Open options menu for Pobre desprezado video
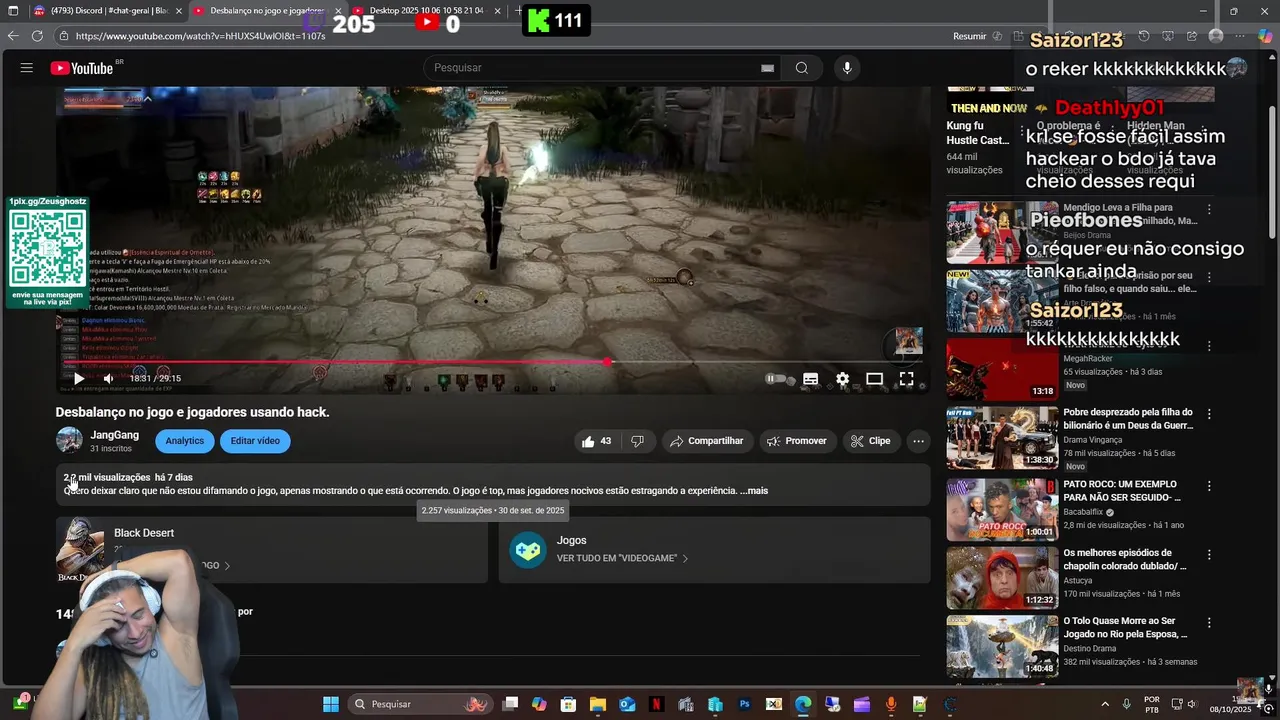This screenshot has height=720, width=1280. coord(1209,414)
